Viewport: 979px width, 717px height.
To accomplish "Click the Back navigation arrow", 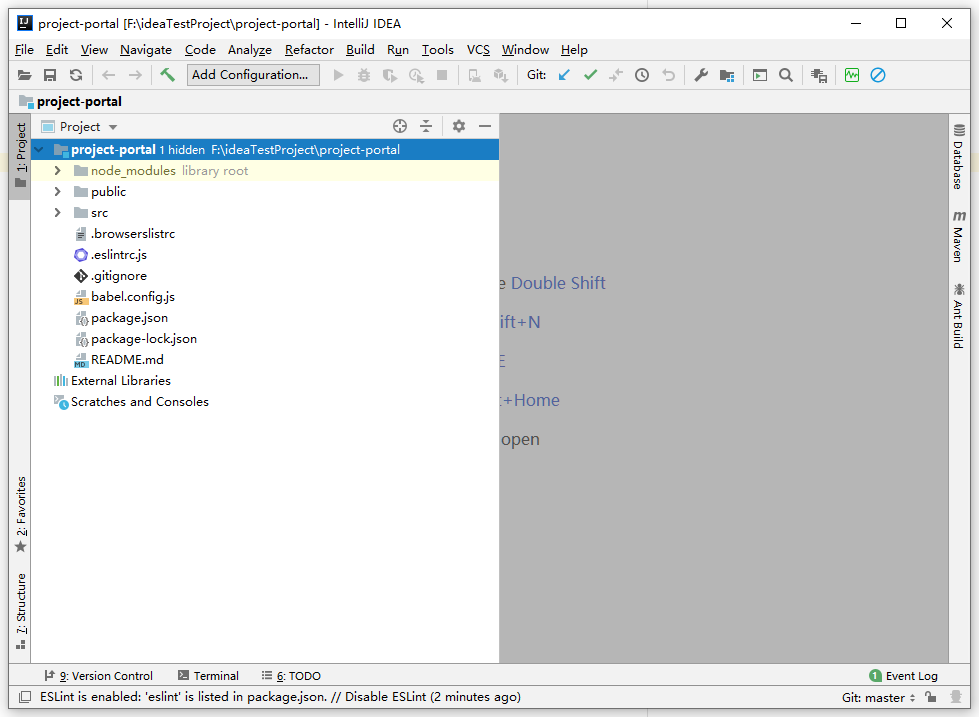I will [109, 76].
